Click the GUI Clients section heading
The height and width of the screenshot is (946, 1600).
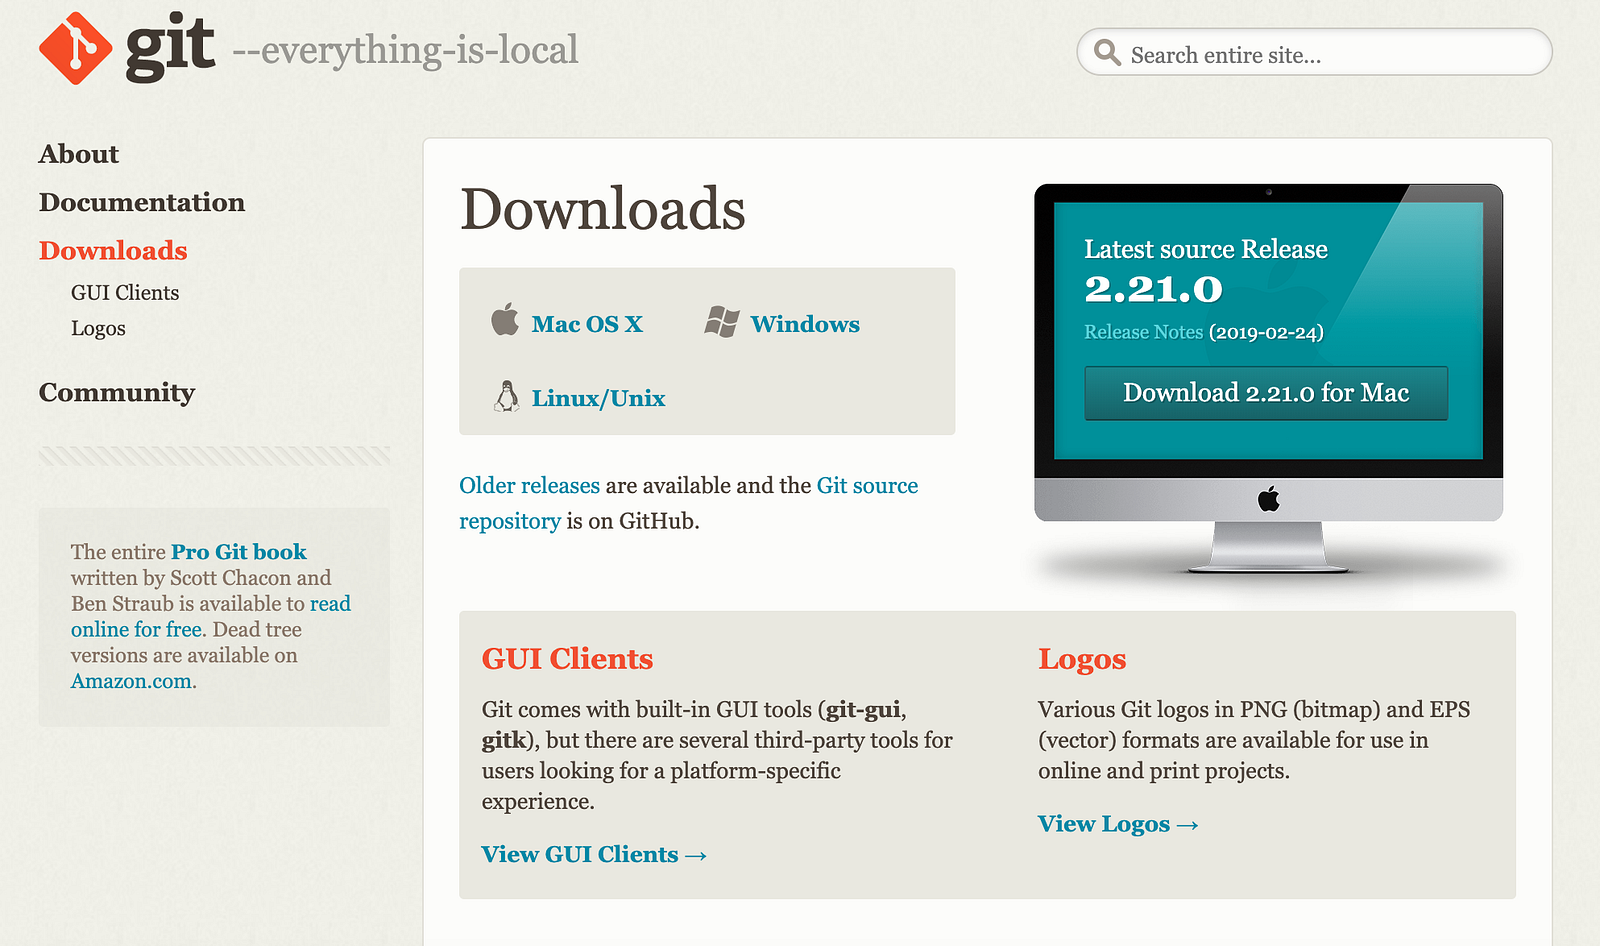(567, 659)
